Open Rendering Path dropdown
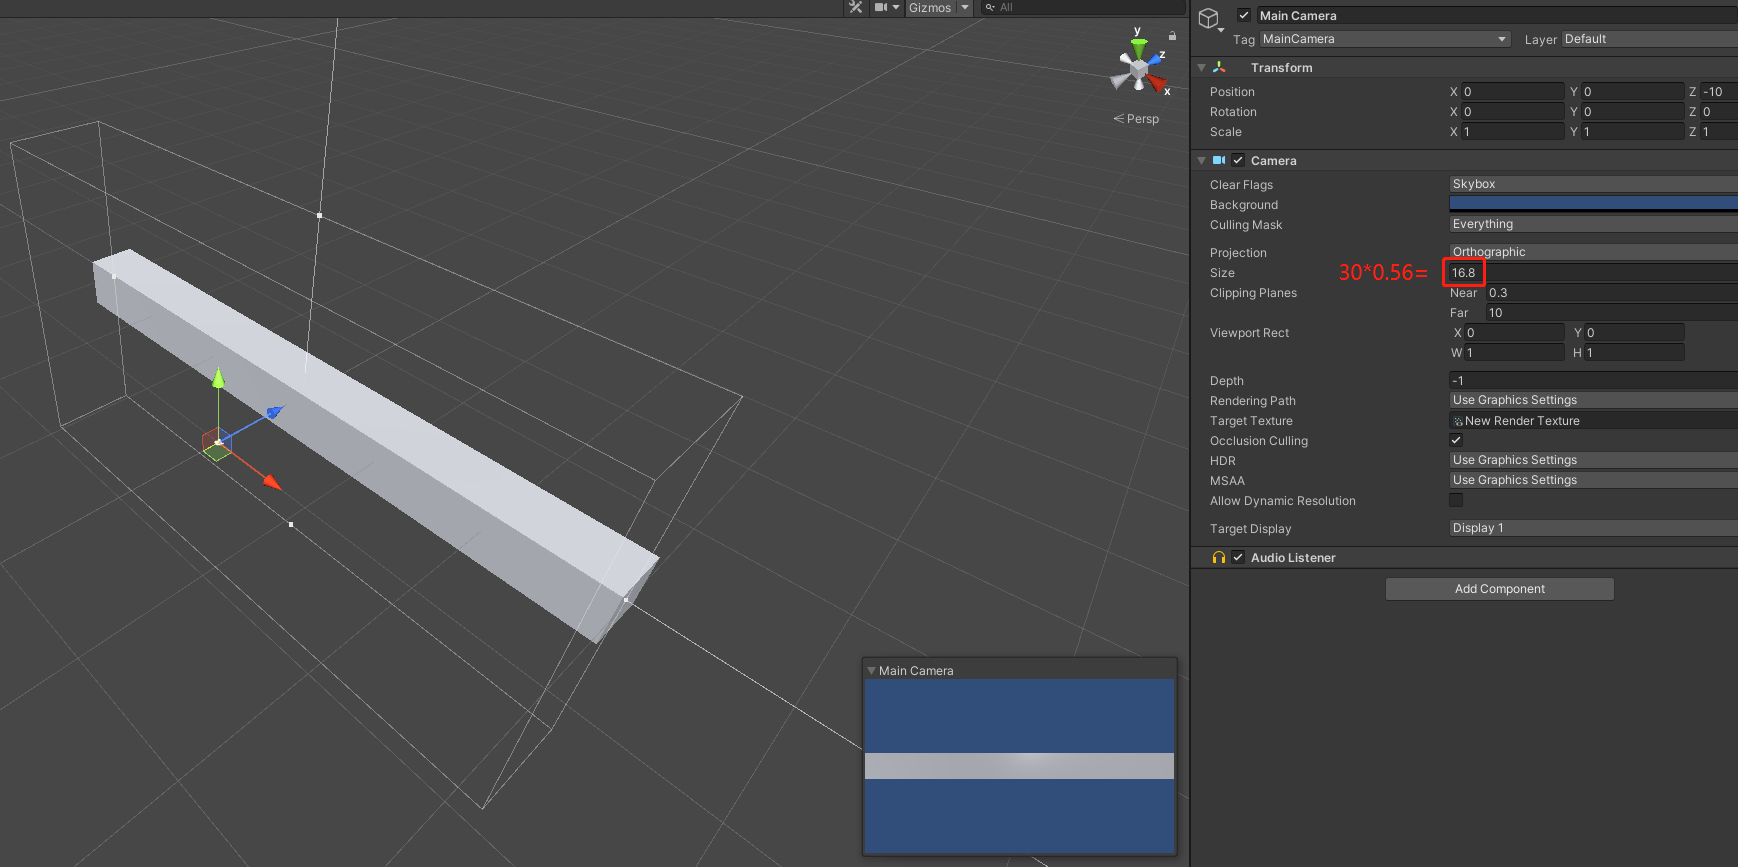Screen dimensions: 1738x867 [x=1594, y=400]
